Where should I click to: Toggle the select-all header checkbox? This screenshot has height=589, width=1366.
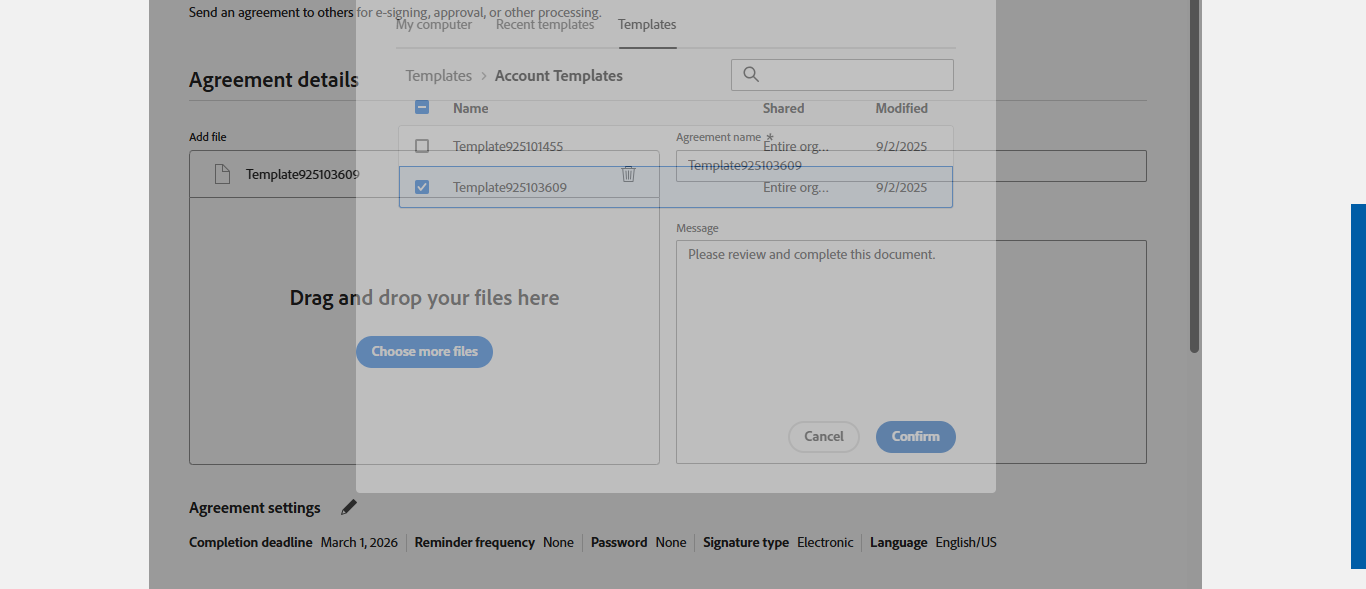[x=422, y=108]
